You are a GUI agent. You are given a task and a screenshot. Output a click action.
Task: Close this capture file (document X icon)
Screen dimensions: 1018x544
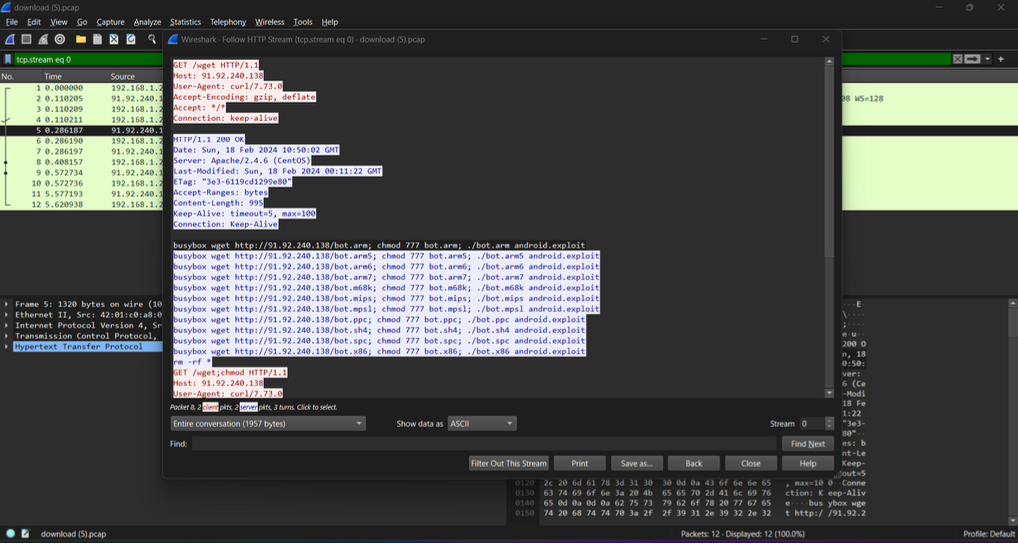click(114, 39)
